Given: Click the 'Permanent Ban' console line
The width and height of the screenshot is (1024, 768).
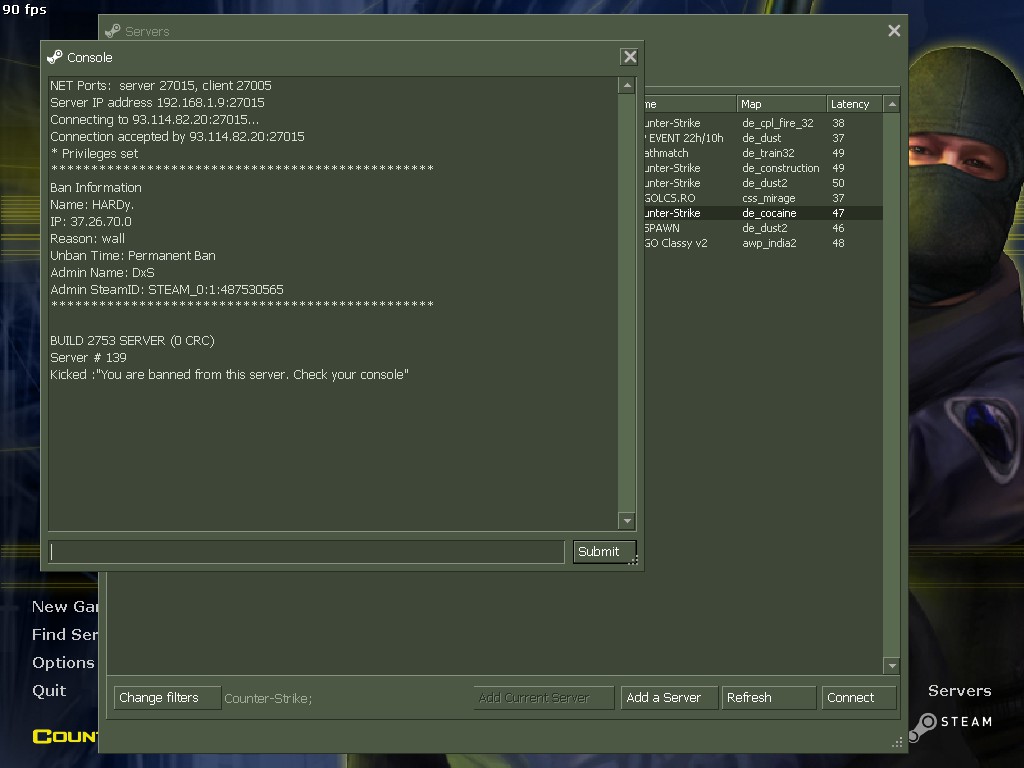Looking at the screenshot, I should coord(133,255).
